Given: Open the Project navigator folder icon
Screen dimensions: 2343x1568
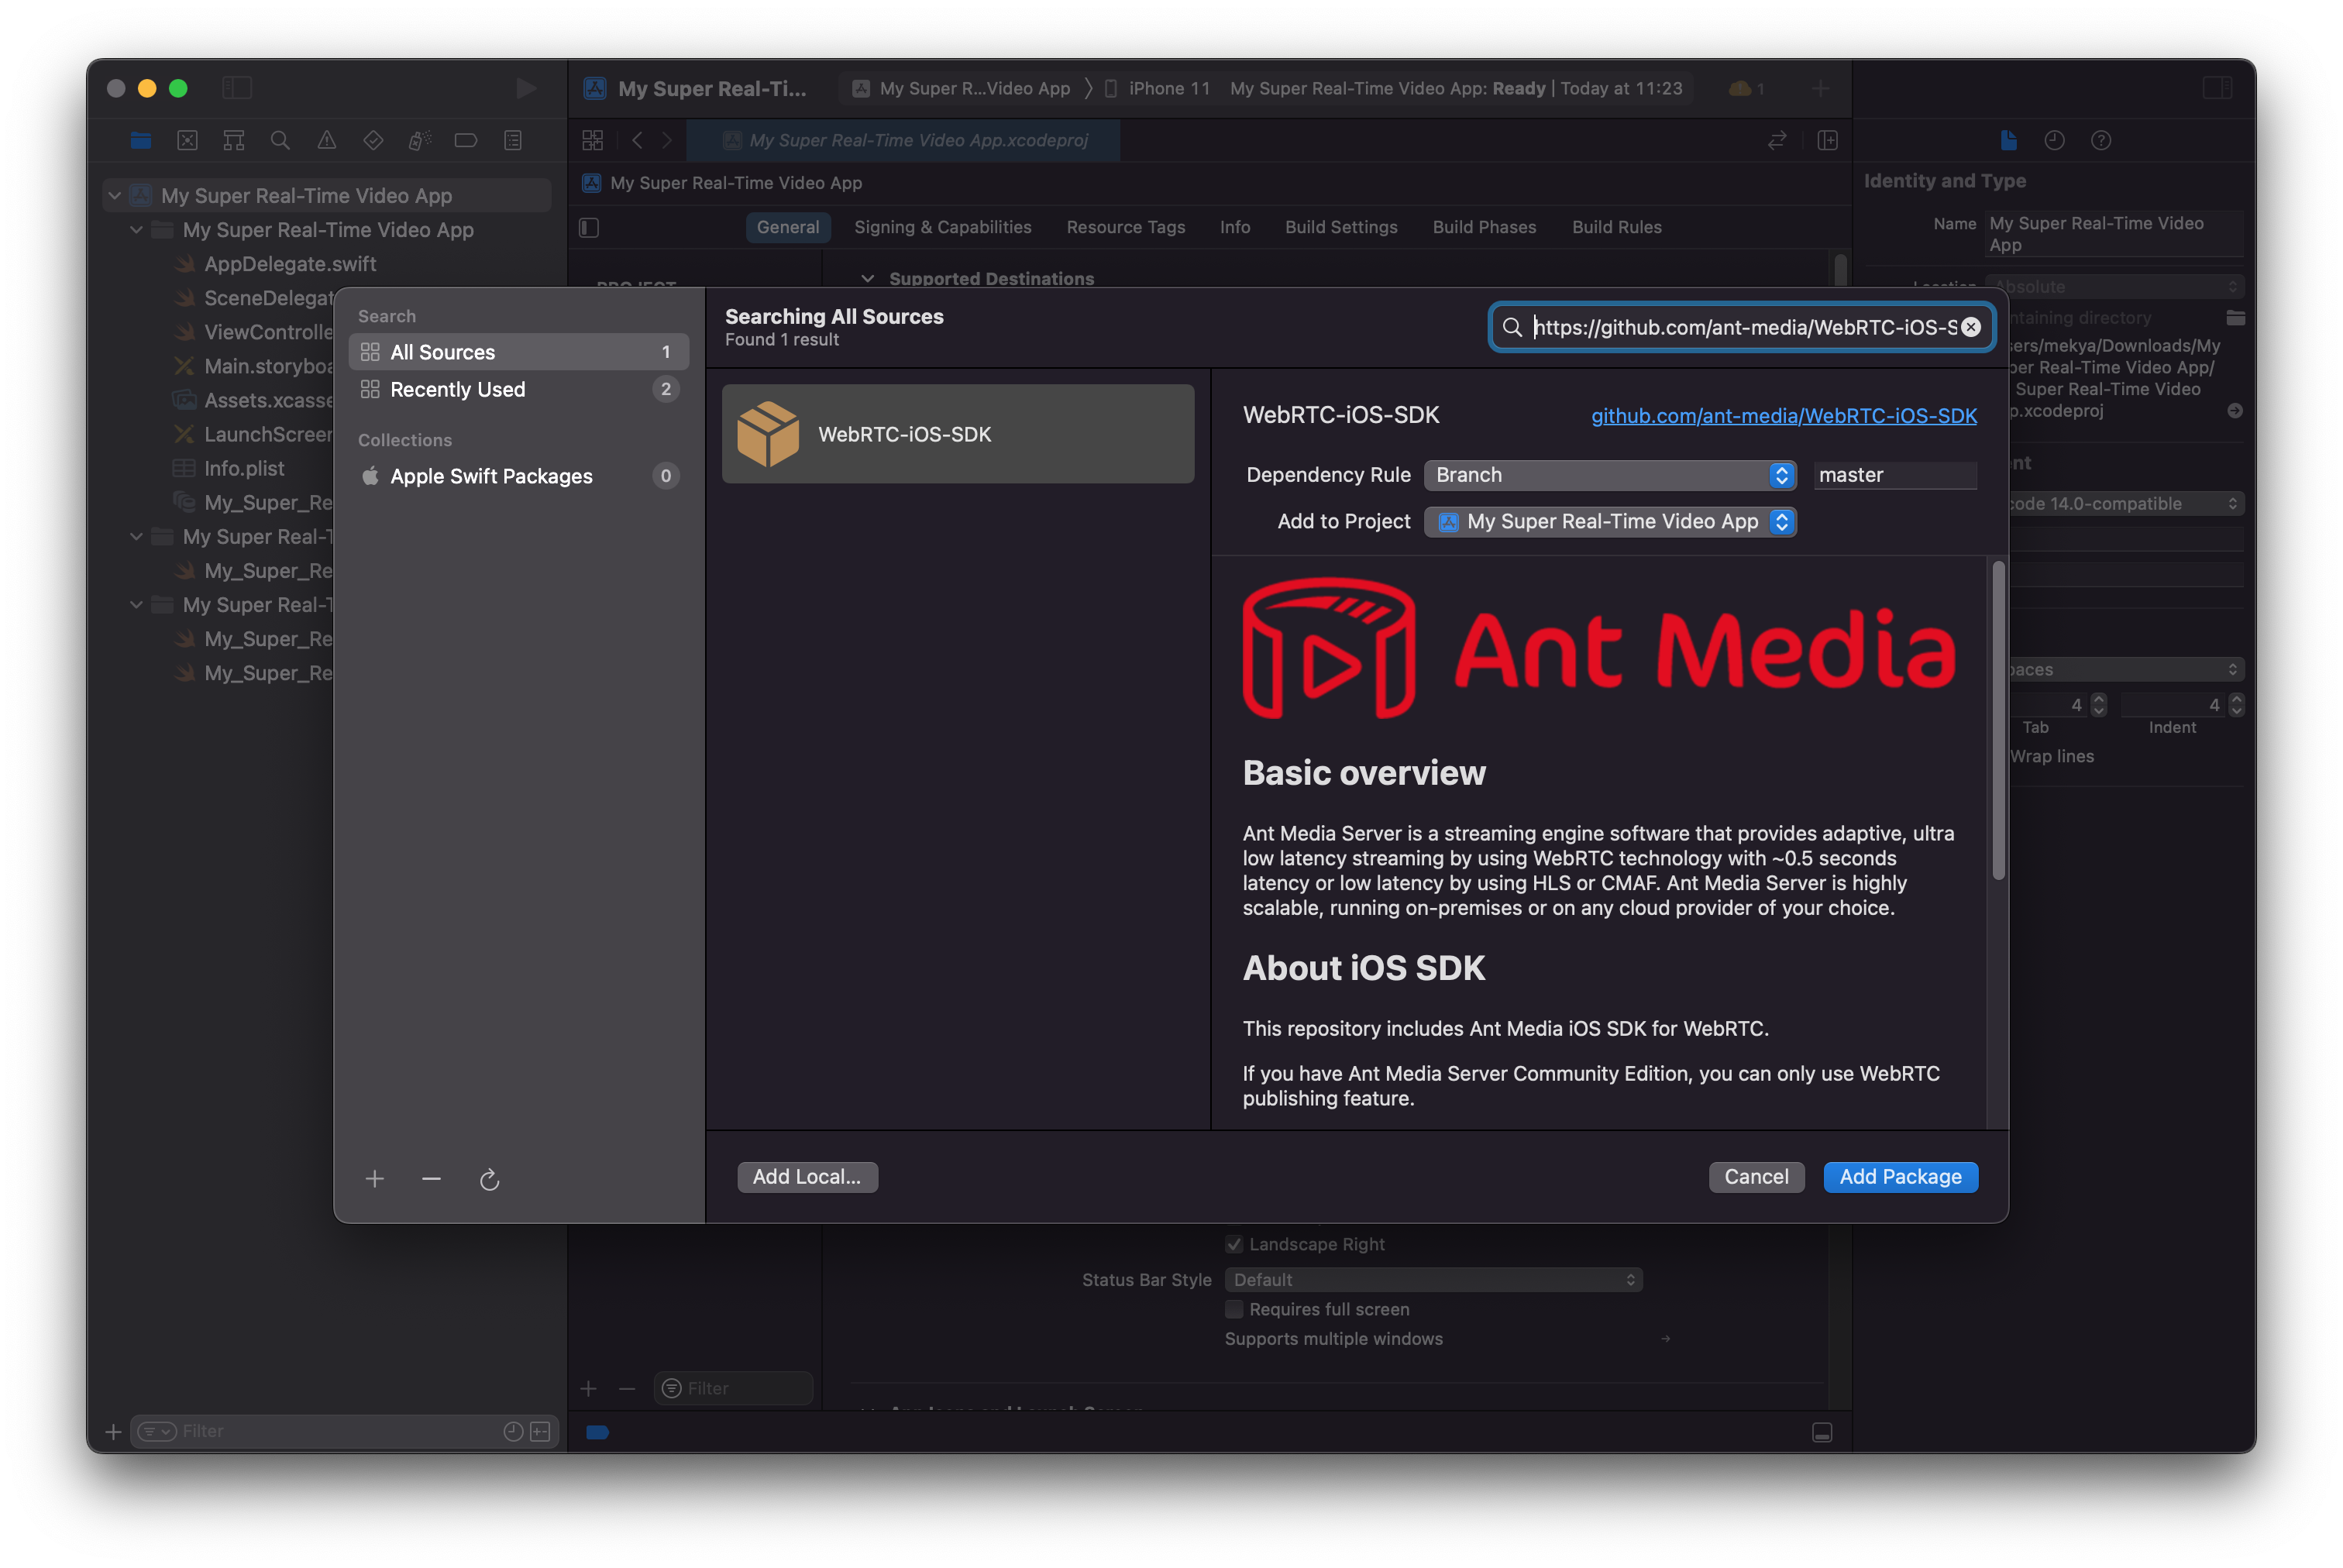Looking at the screenshot, I should (x=140, y=140).
